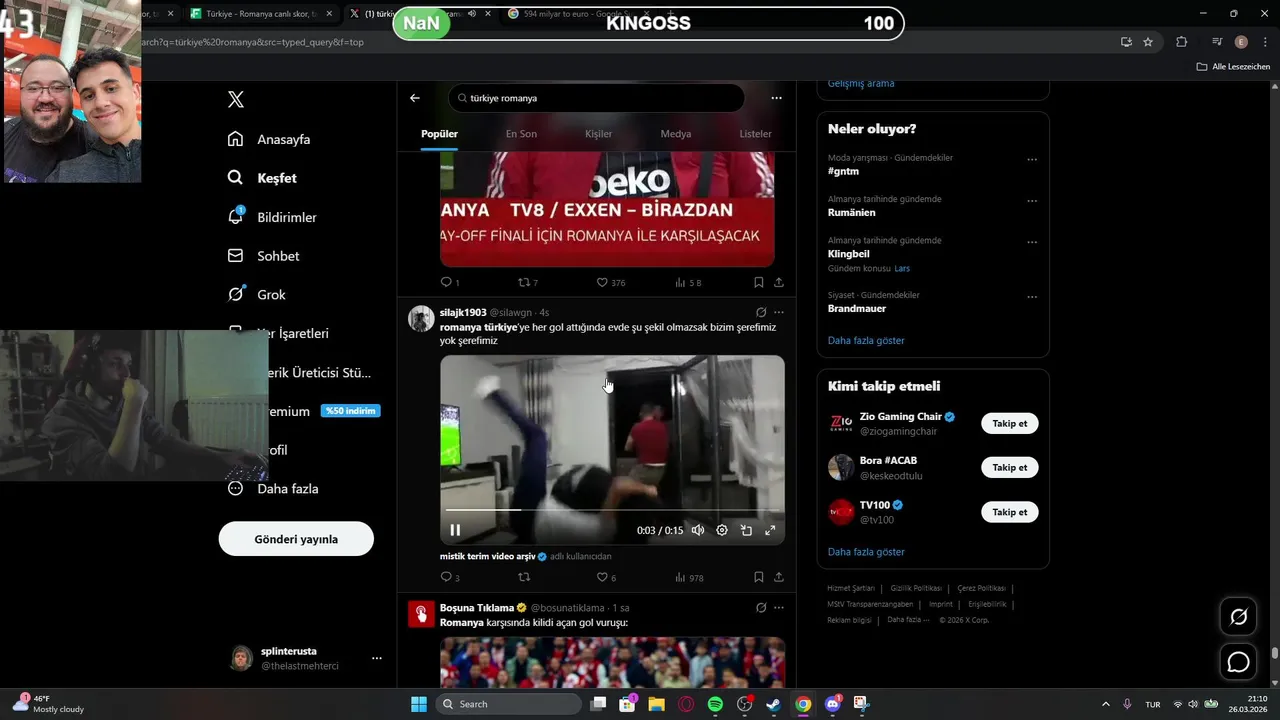The width and height of the screenshot is (1280, 720).
Task: Open the #gntm trend
Action: (x=843, y=171)
